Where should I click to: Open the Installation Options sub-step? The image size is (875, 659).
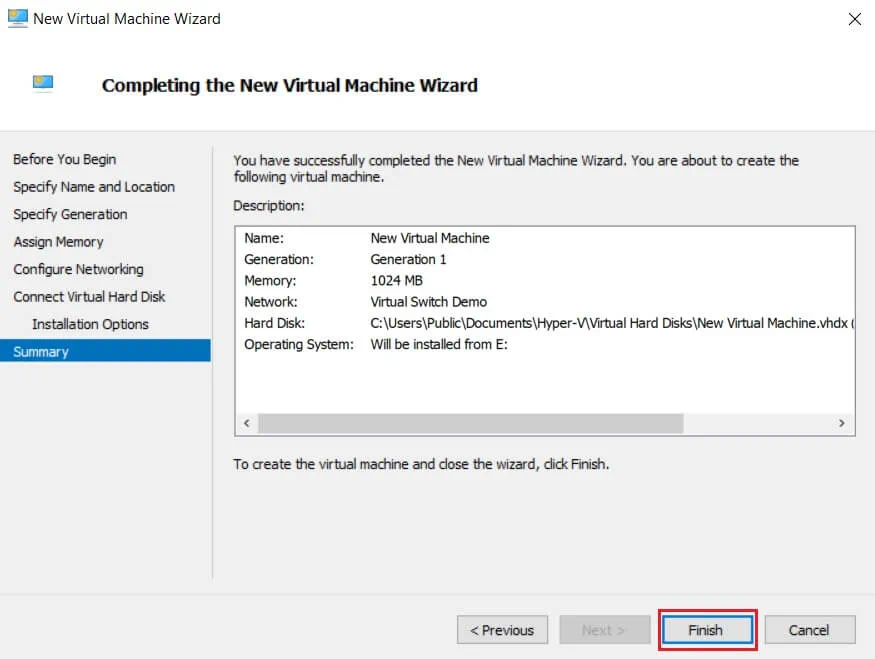[90, 324]
